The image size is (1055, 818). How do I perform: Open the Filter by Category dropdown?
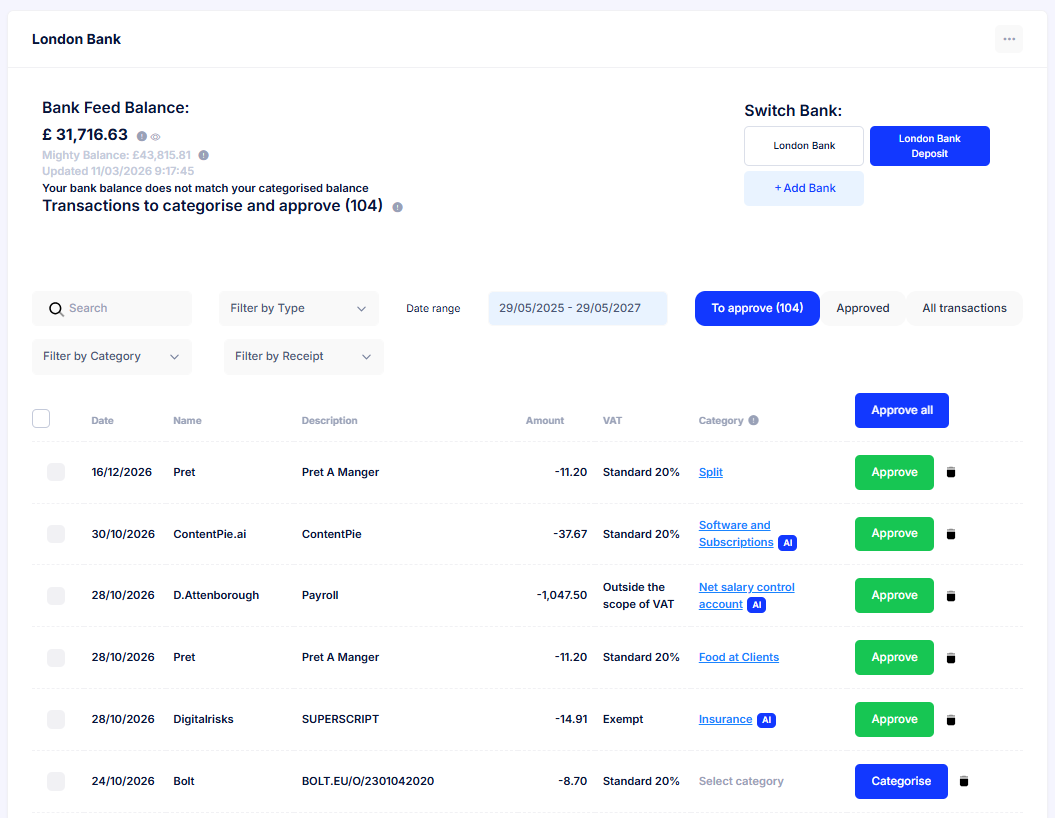coord(112,357)
